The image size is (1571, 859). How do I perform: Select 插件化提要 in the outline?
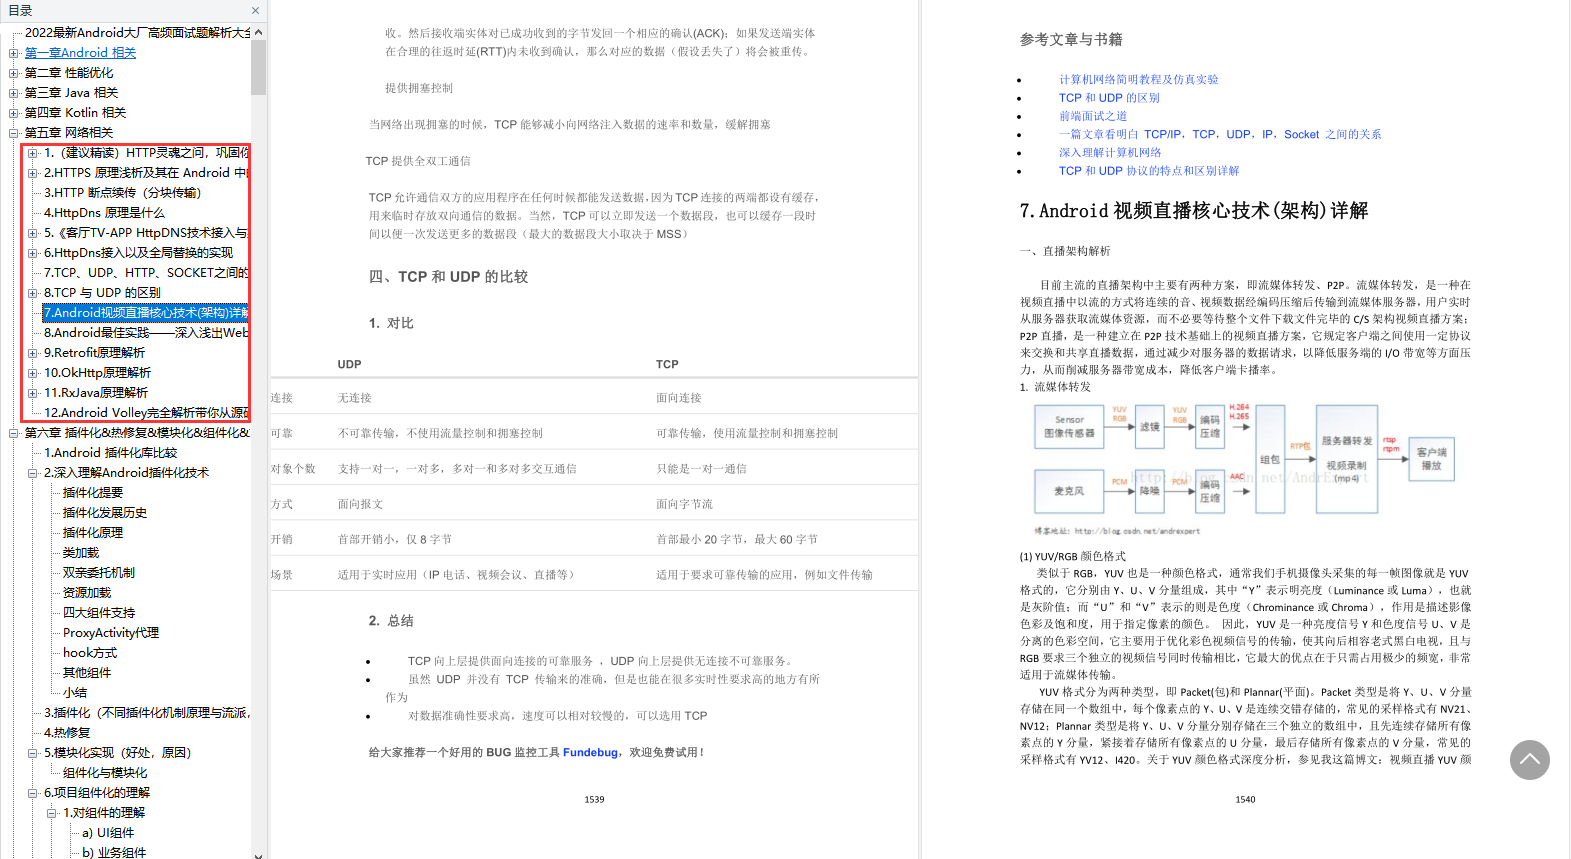click(x=93, y=493)
